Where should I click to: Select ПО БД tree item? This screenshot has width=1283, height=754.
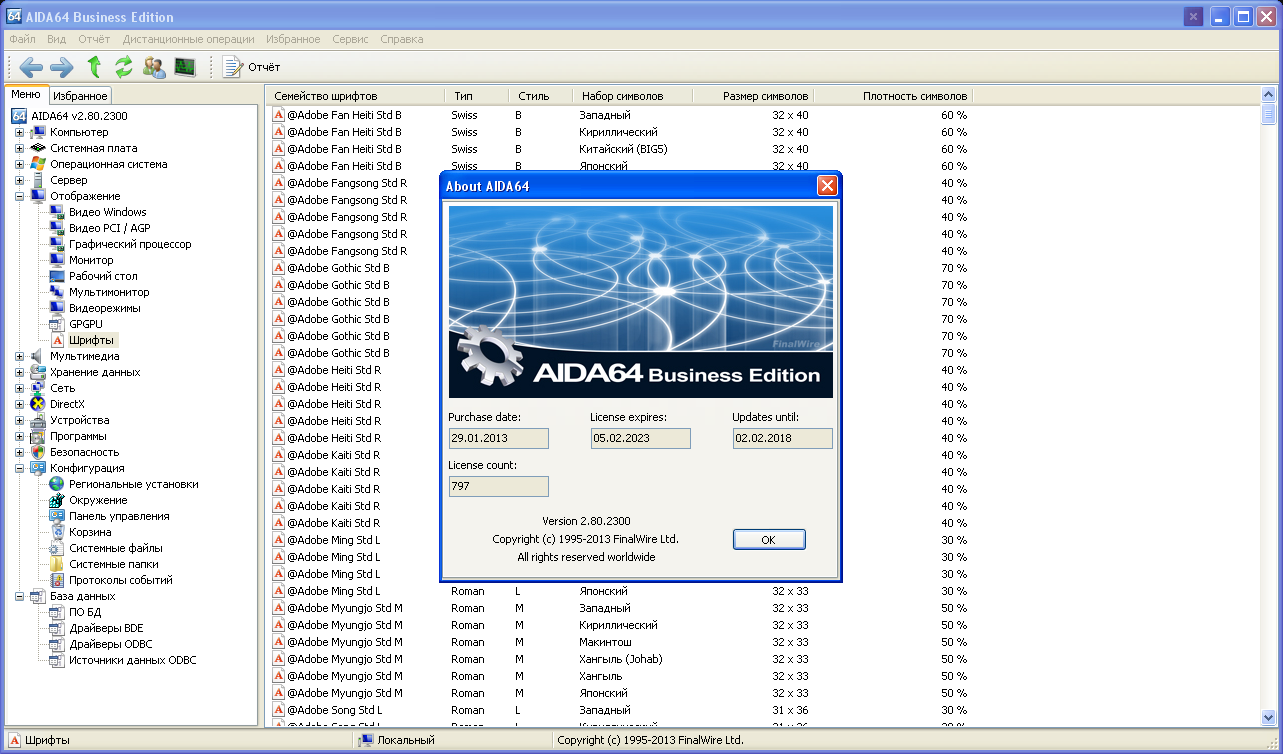[85, 612]
